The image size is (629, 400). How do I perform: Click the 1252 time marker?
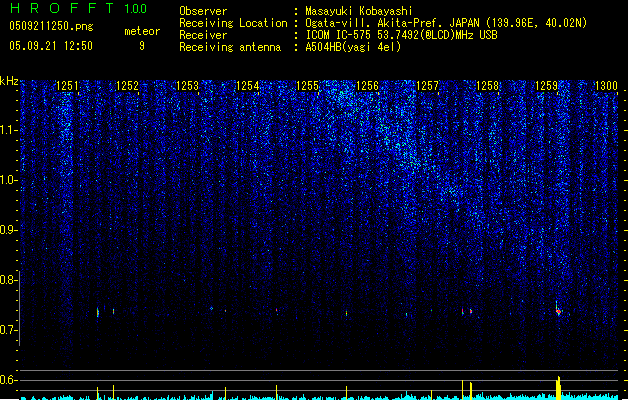(x=127, y=86)
